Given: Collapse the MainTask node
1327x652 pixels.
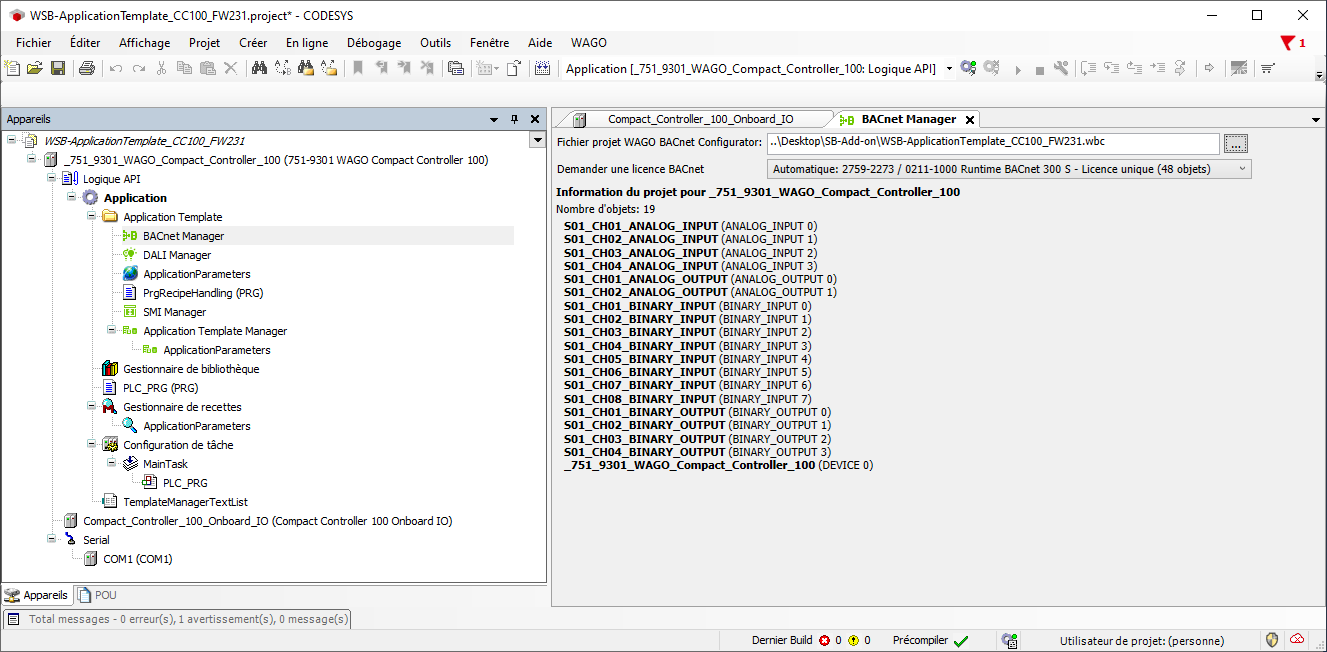Looking at the screenshot, I should tap(112, 464).
